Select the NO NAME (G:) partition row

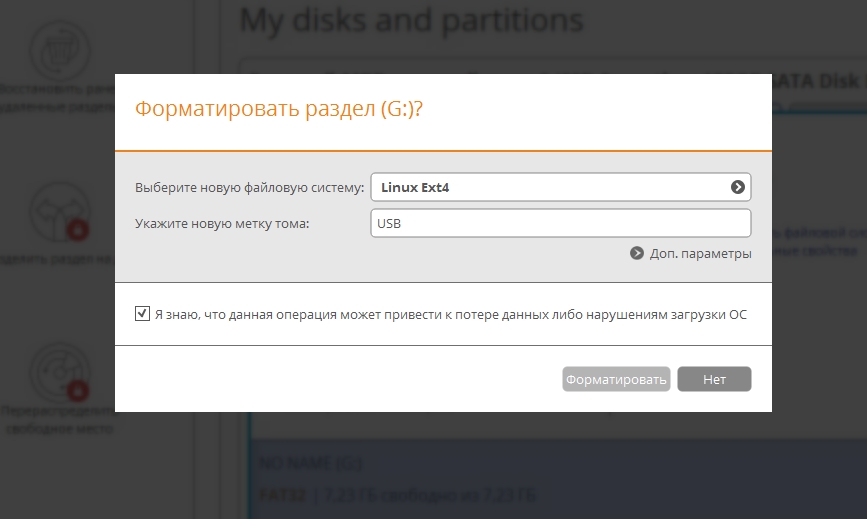(310, 464)
